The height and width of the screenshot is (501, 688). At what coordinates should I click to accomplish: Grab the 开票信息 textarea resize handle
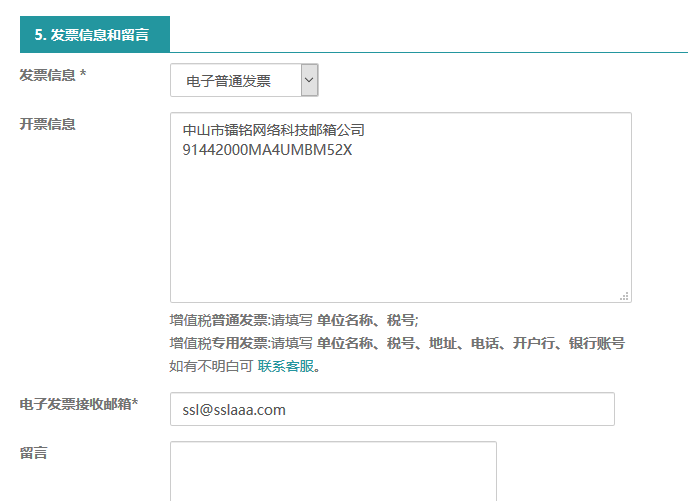click(624, 296)
